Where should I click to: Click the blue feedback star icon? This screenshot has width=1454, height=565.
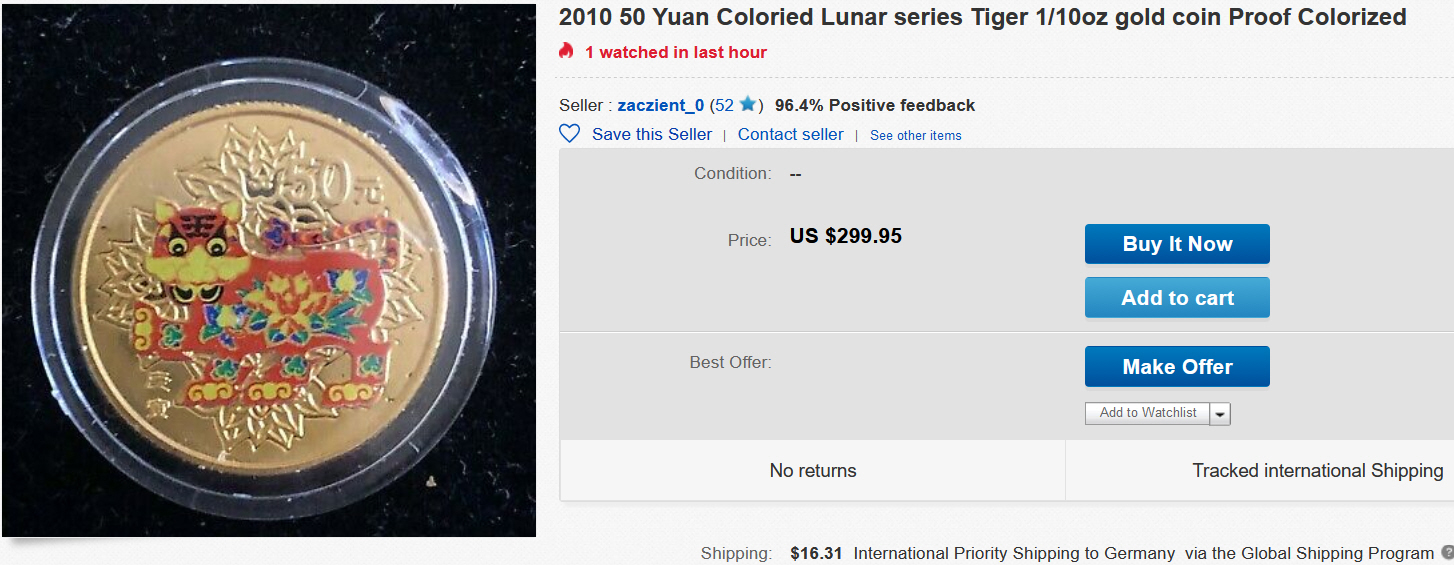point(747,104)
